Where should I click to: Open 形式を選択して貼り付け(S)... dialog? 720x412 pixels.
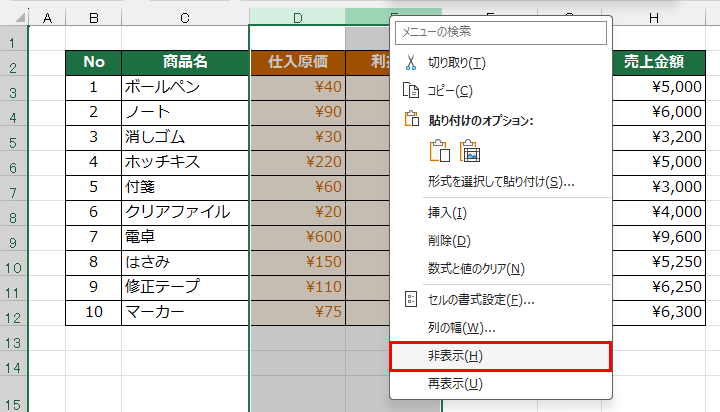[x=501, y=182]
